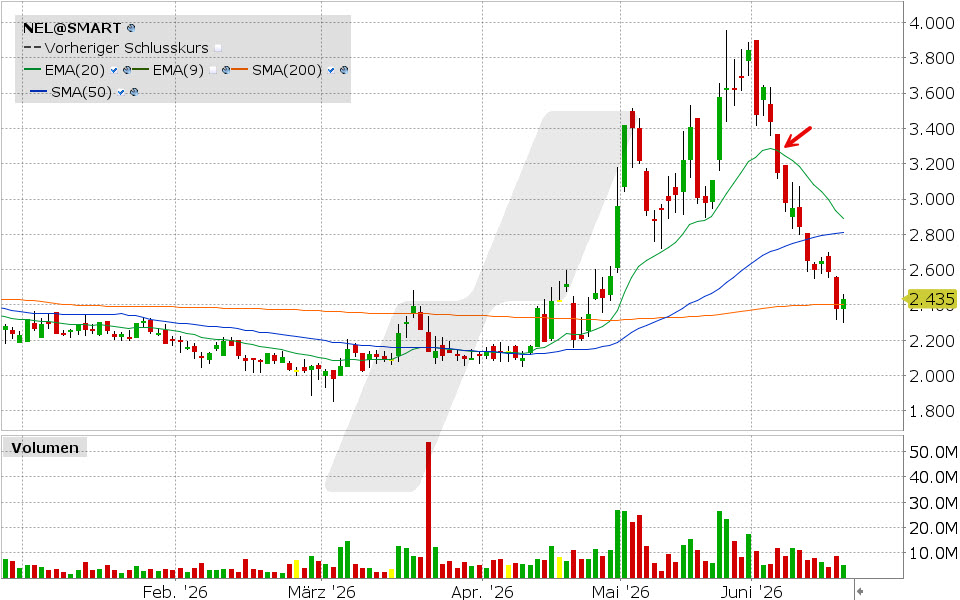The image size is (960, 600).
Task: Uncheck the SMA(50) visibility checkbox
Action: tap(121, 92)
